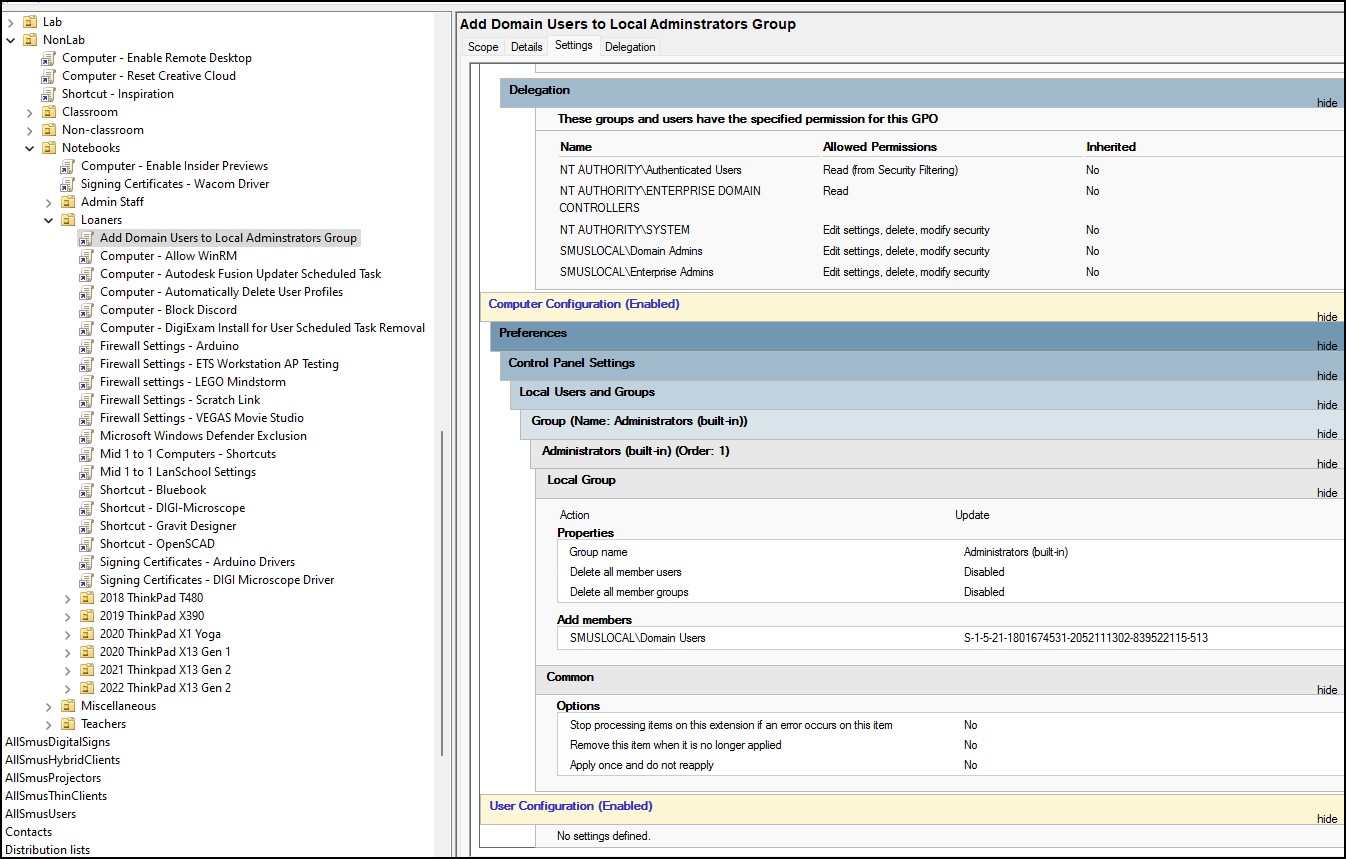Image resolution: width=1346 pixels, height=859 pixels.
Task: Select the Settings tab
Action: pos(574,45)
